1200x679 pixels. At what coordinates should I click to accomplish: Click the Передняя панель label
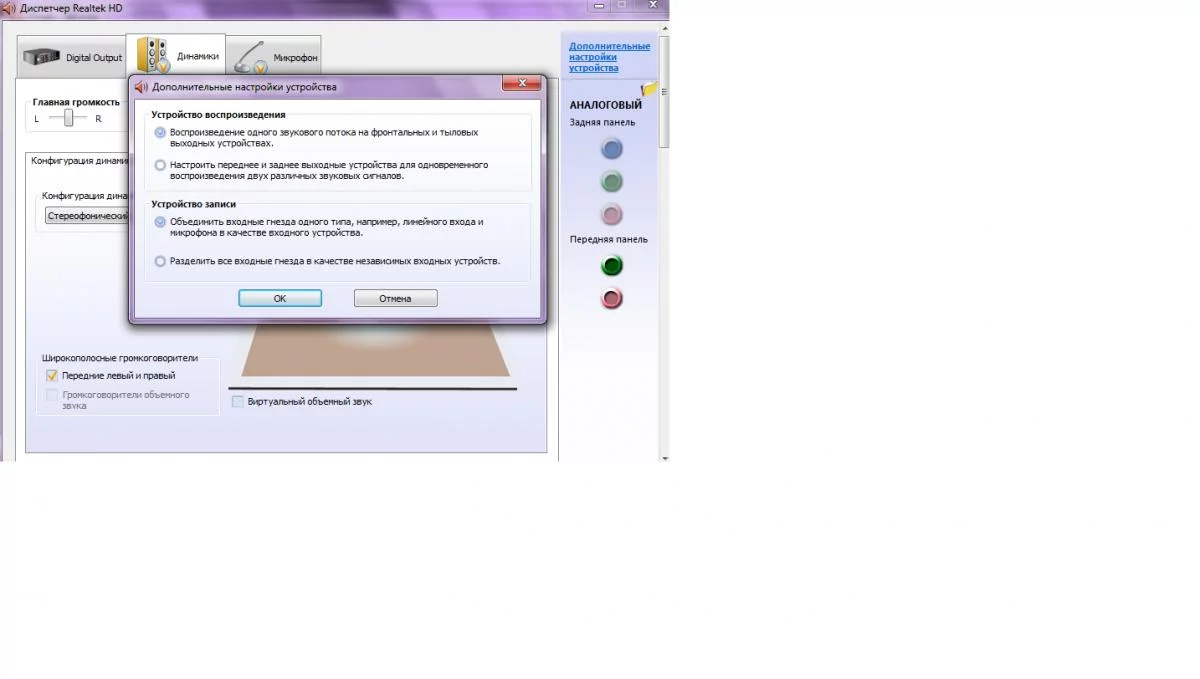(x=608, y=240)
